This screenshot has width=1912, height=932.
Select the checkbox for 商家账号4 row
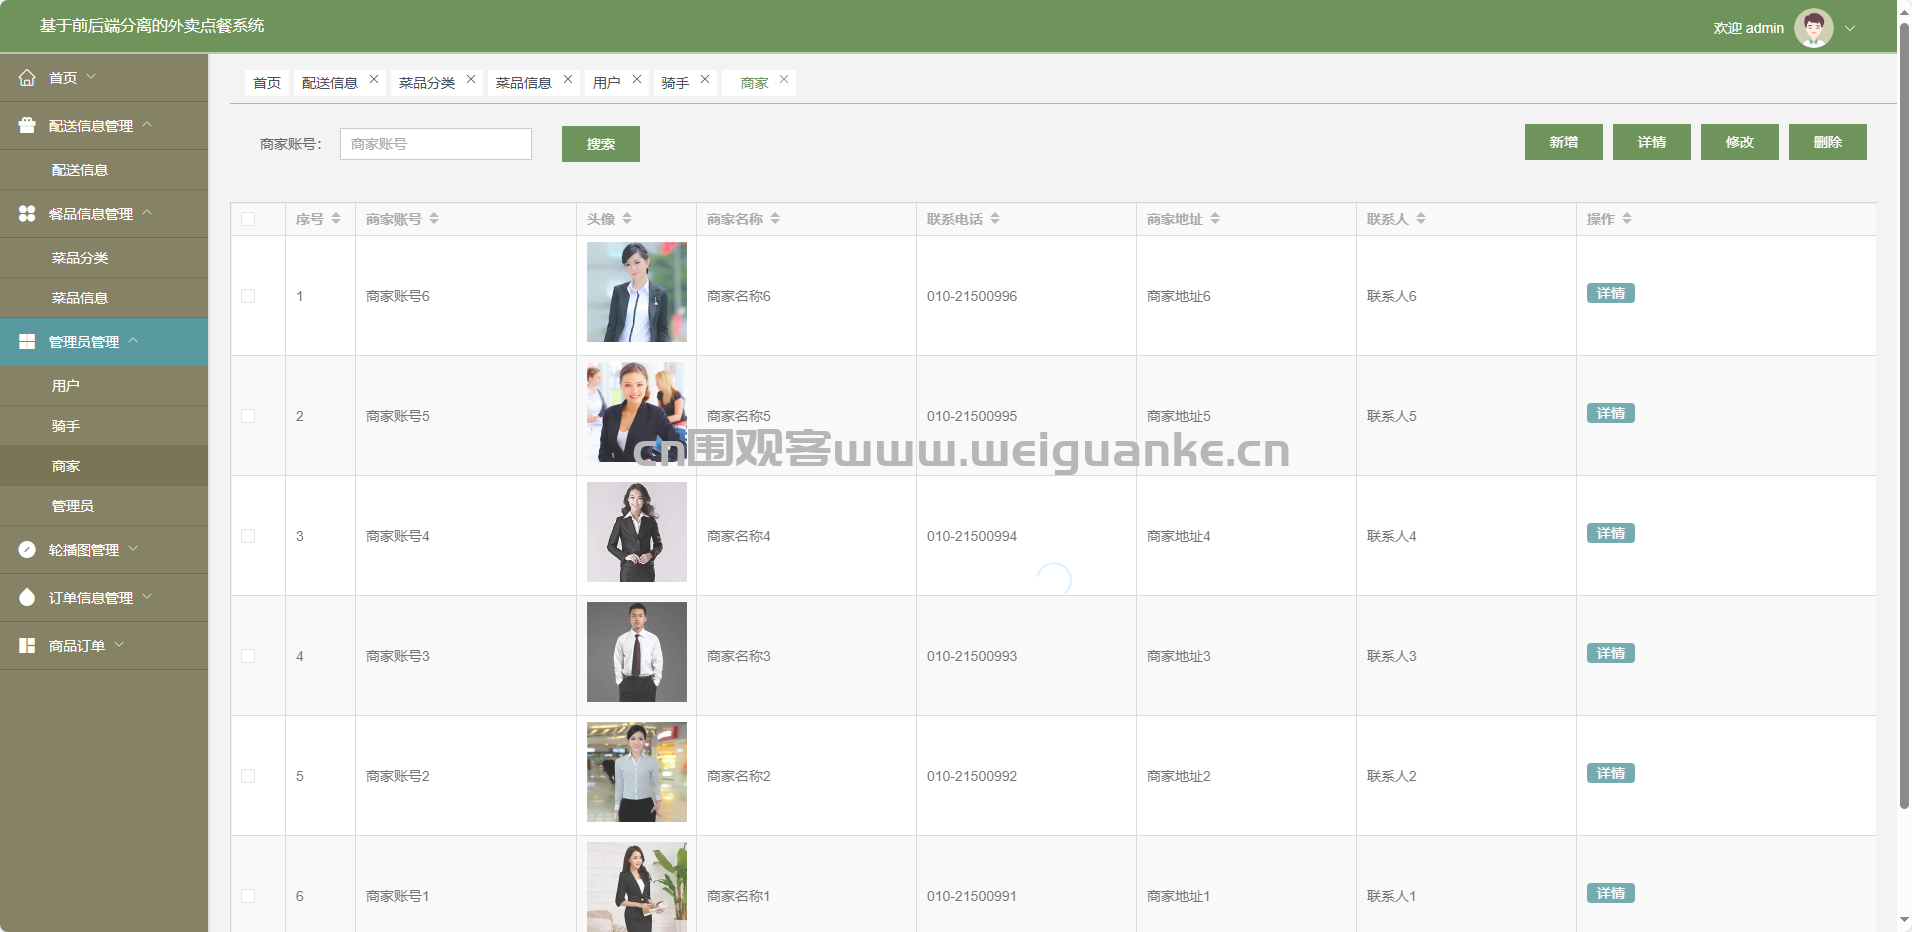pos(248,536)
